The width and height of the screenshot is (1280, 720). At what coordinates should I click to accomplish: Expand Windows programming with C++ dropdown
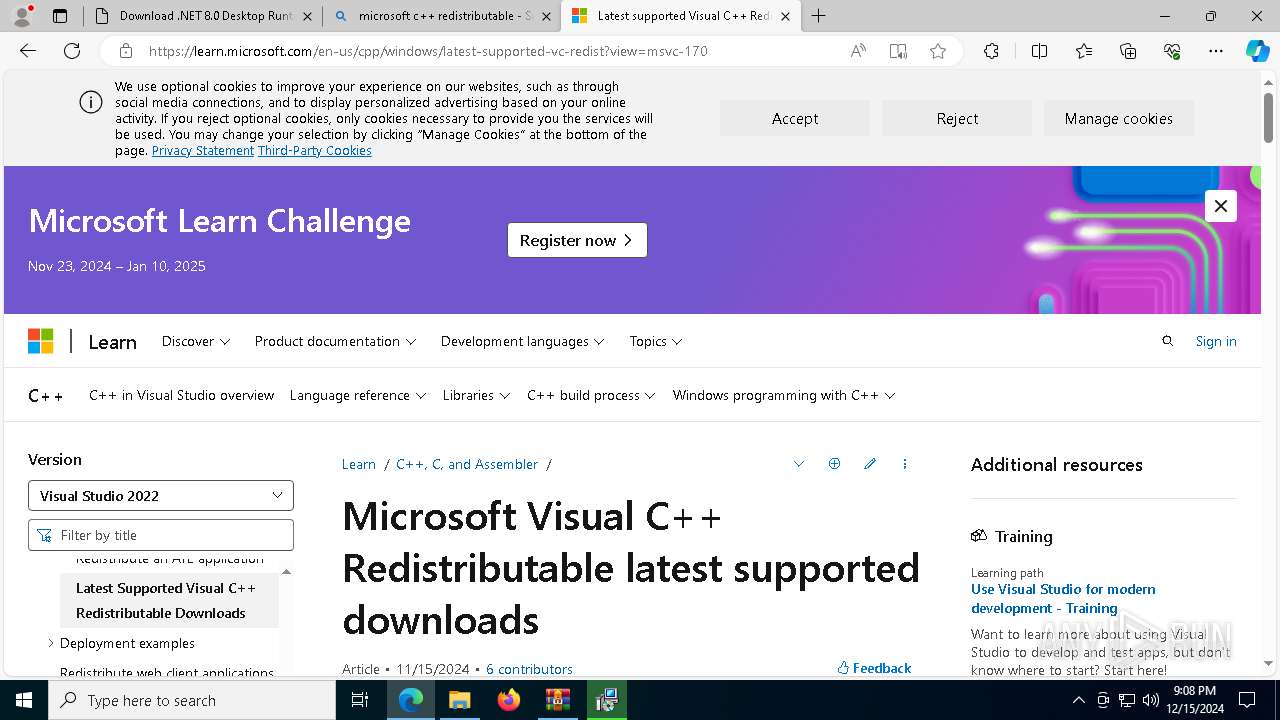click(x=784, y=395)
